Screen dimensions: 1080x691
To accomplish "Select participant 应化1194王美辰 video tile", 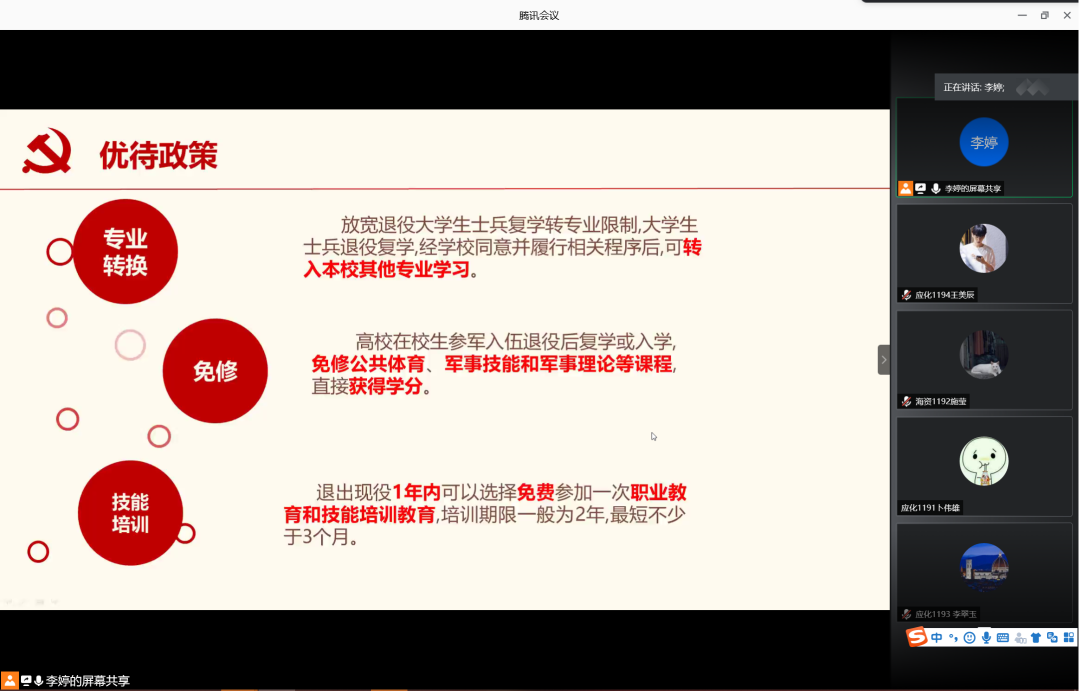I will [x=984, y=249].
